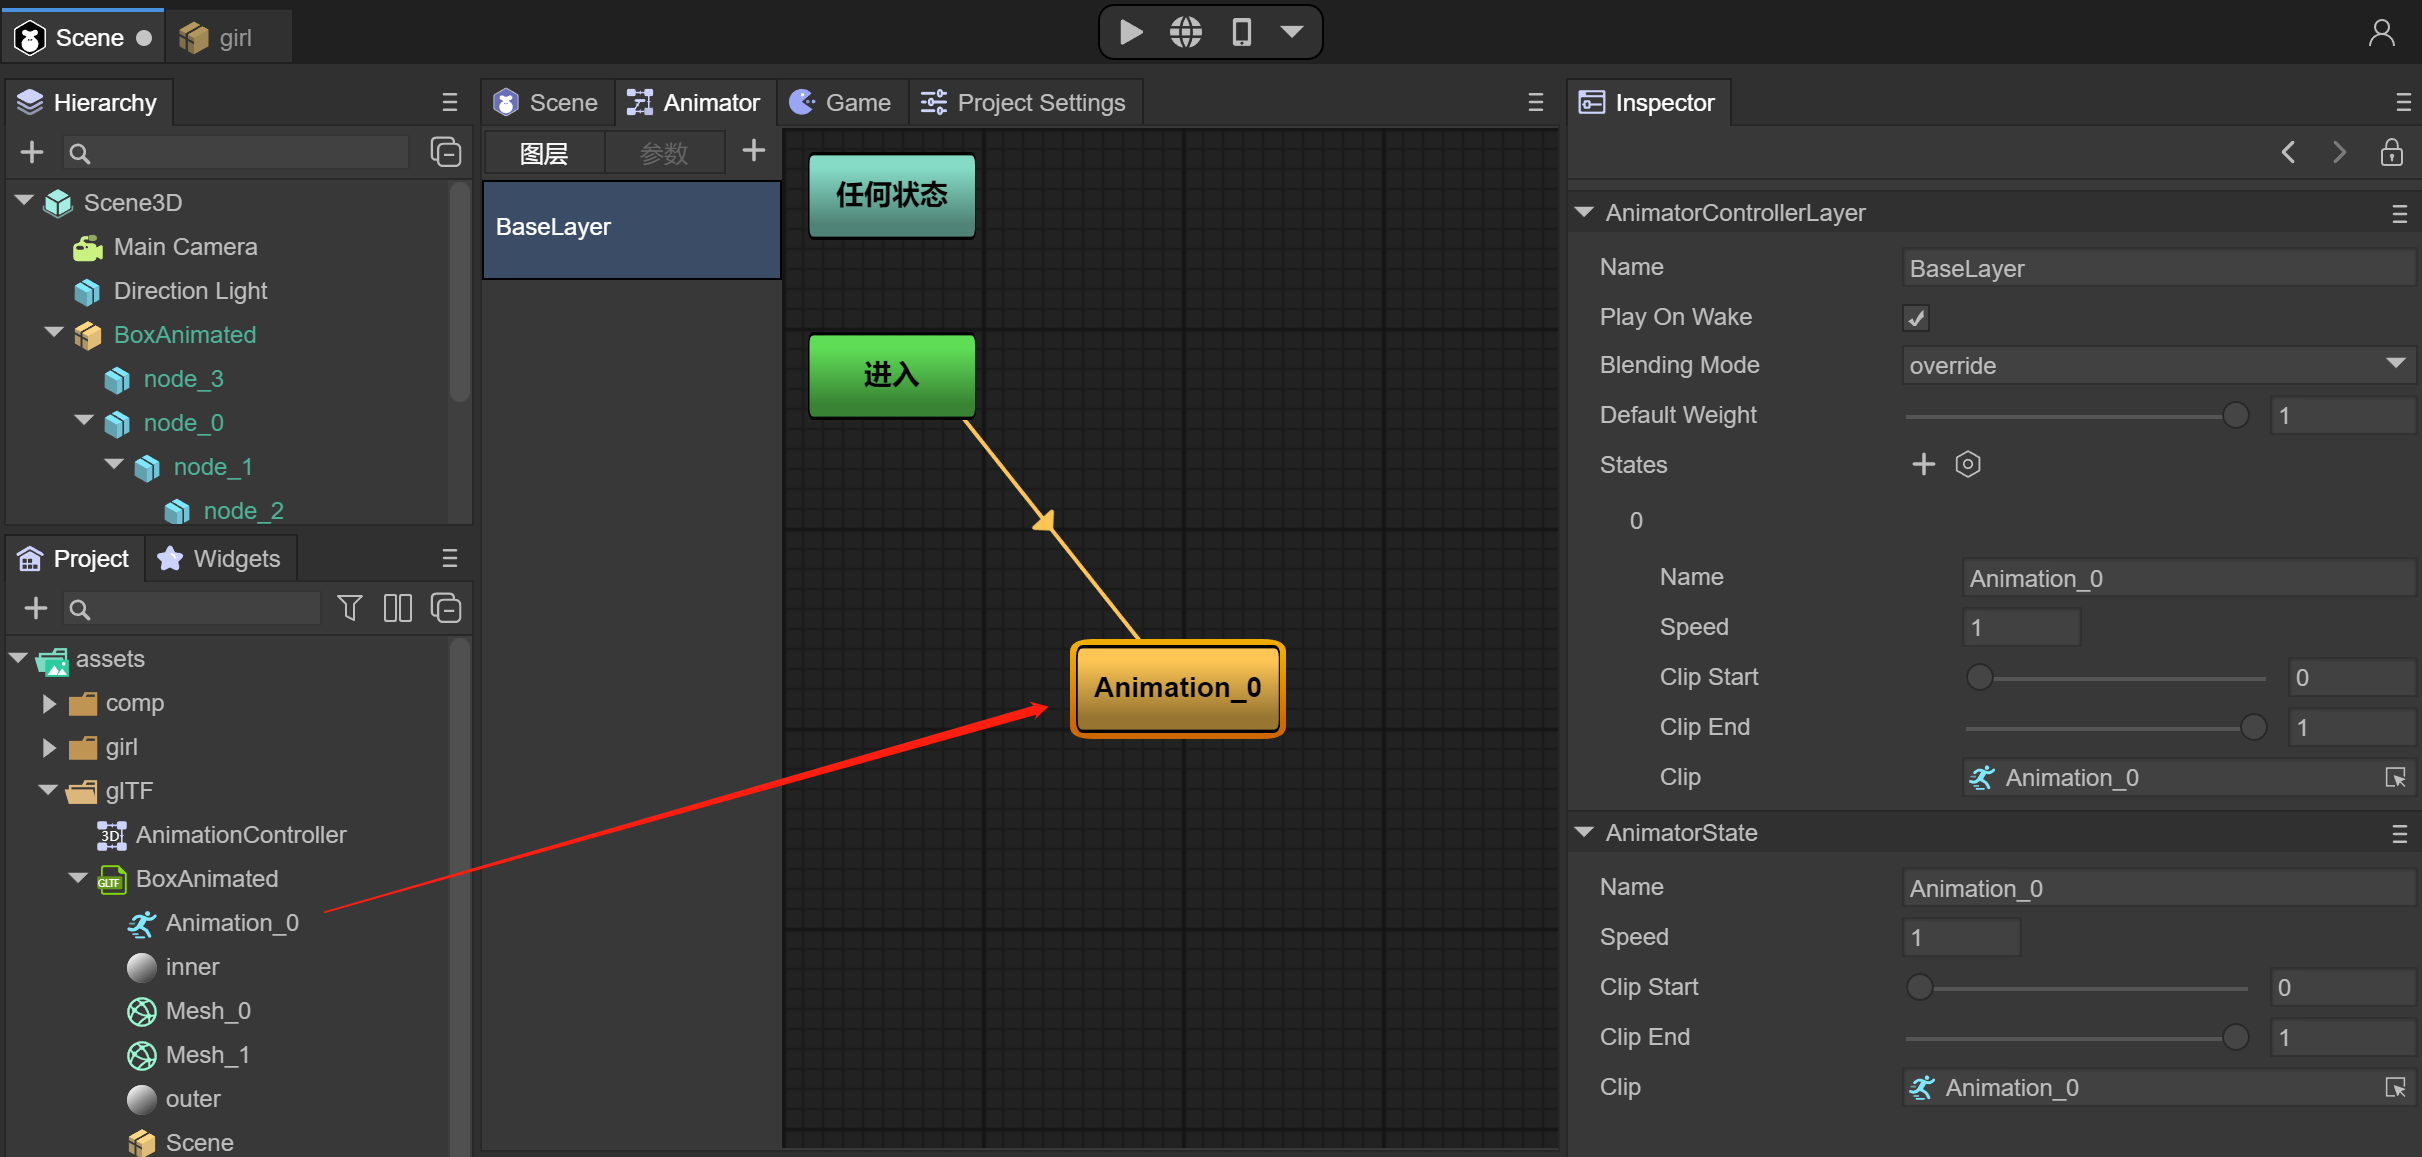
Task: Click the Default Weight slider handle
Action: click(2235, 415)
